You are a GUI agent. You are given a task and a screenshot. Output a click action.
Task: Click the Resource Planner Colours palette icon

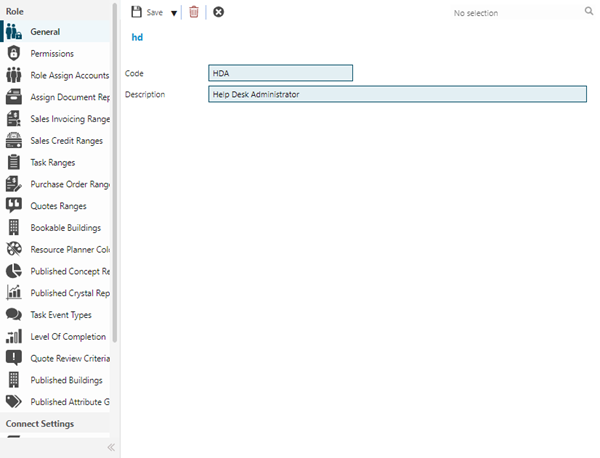[x=14, y=249]
